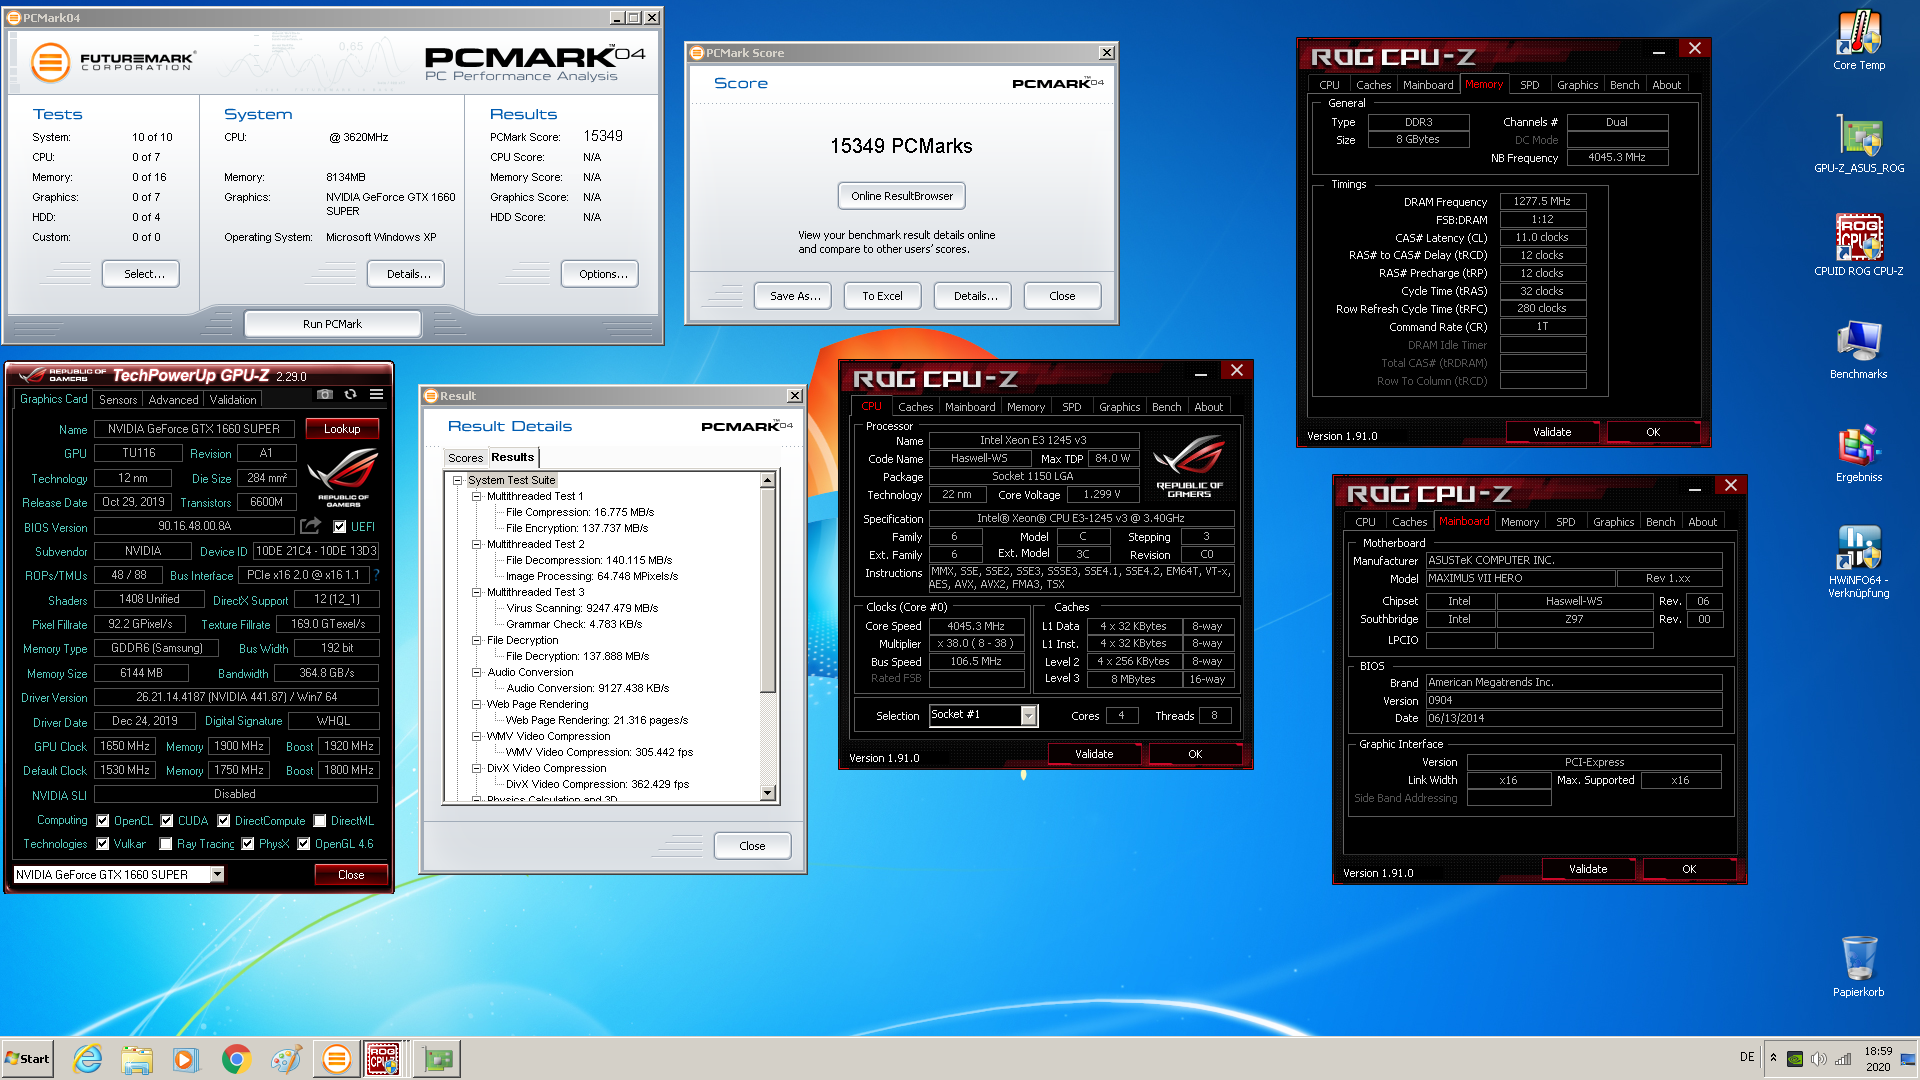The image size is (1920, 1080).
Task: Switch to the Advanced tab in GPU-Z
Action: tap(173, 400)
